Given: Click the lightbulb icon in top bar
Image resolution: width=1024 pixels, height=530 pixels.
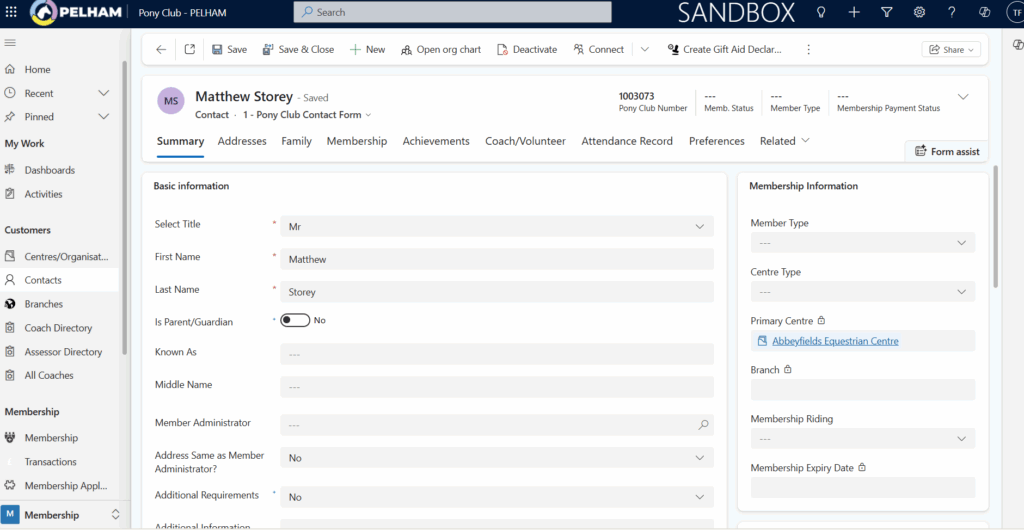Looking at the screenshot, I should (821, 12).
